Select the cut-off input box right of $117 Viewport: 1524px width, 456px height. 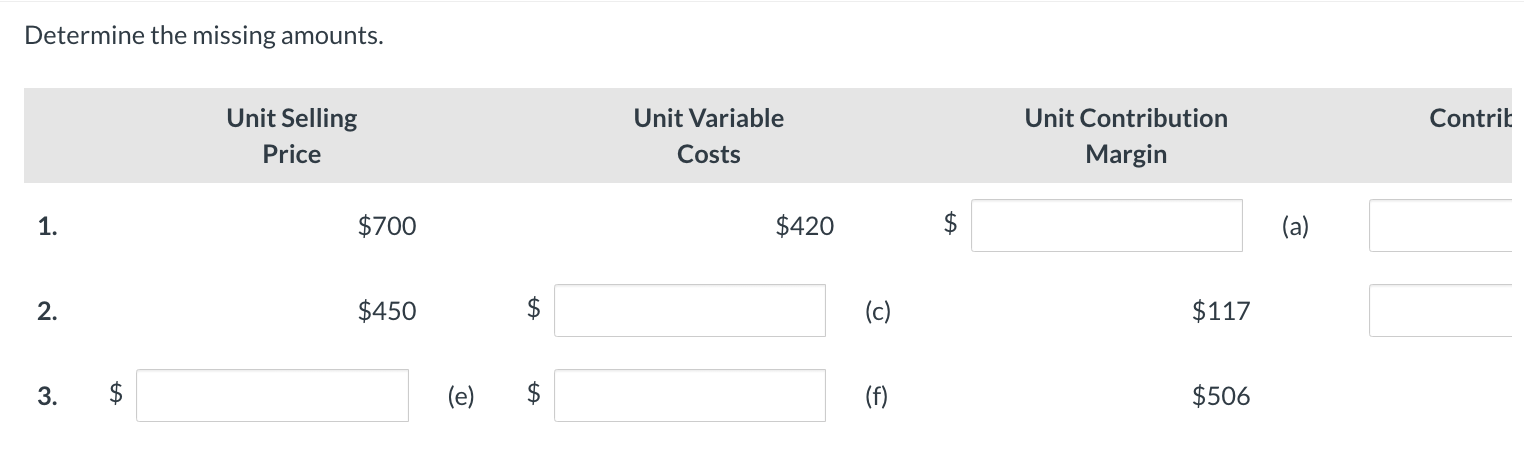(1447, 311)
